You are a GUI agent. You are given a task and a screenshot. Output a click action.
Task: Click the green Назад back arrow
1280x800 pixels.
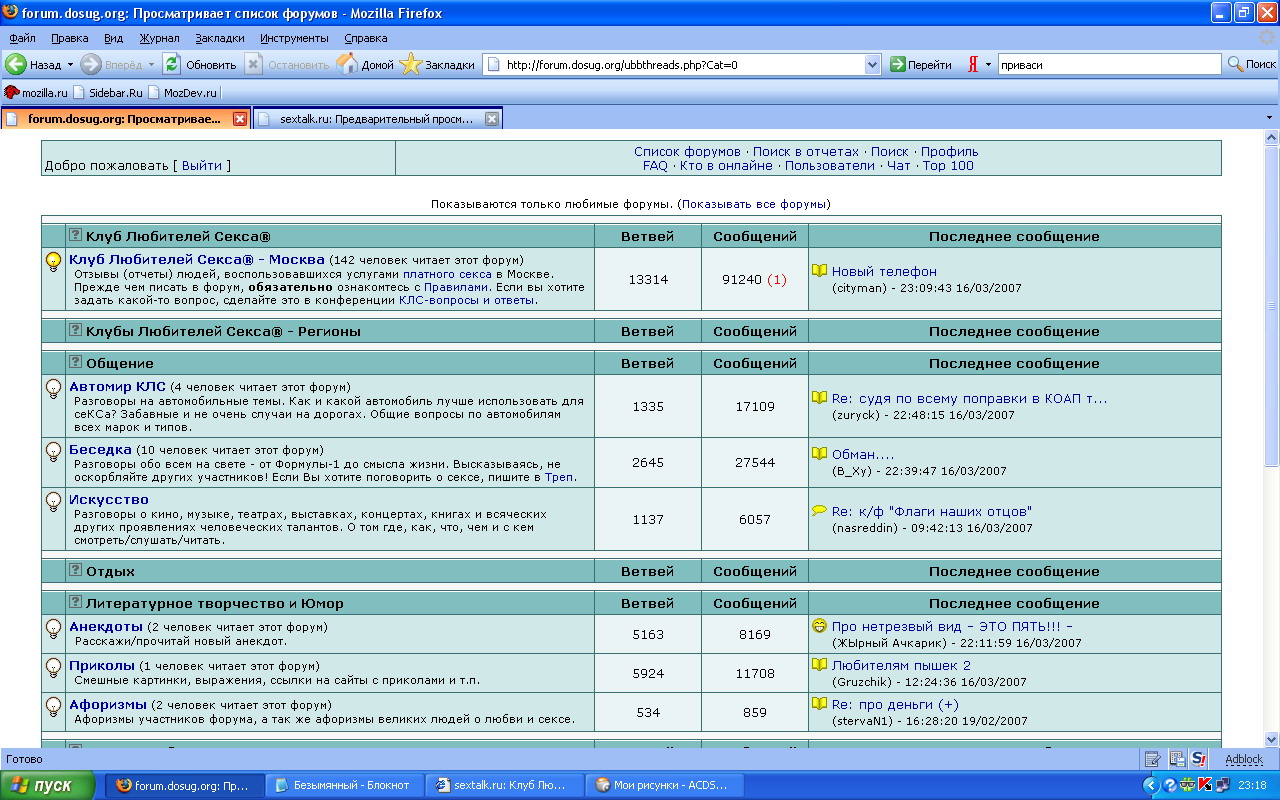coord(16,64)
